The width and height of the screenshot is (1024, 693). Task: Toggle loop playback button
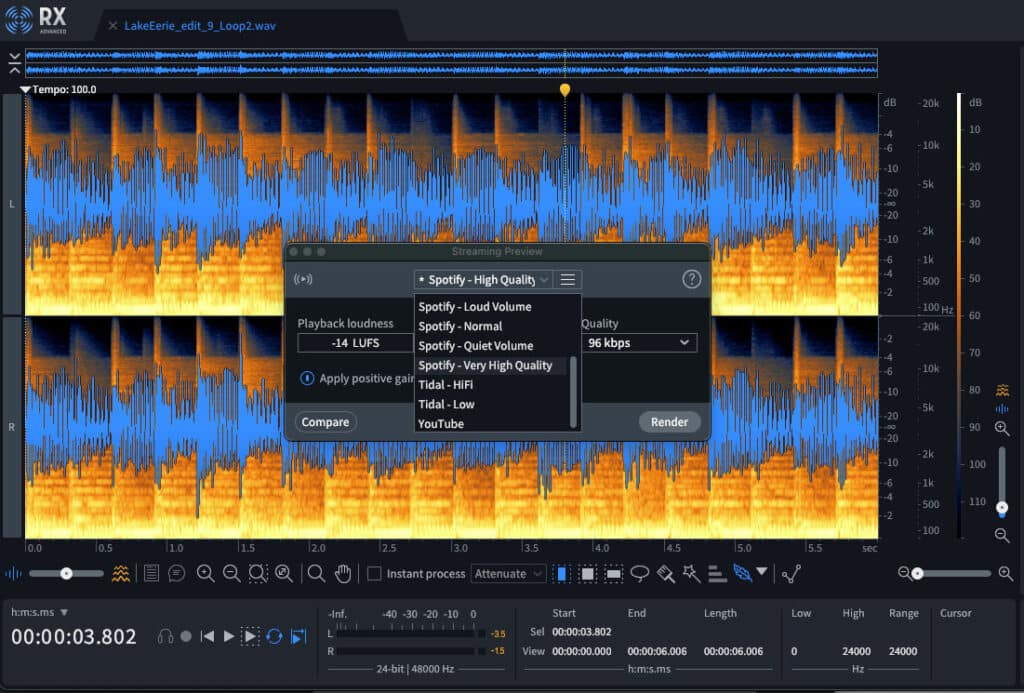tap(273, 636)
